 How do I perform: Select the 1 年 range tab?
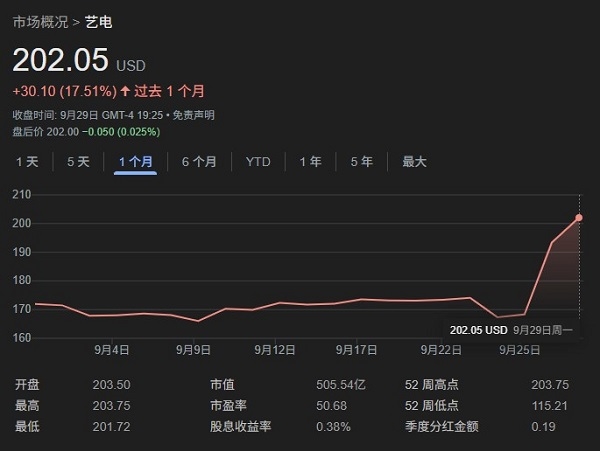tap(310, 161)
